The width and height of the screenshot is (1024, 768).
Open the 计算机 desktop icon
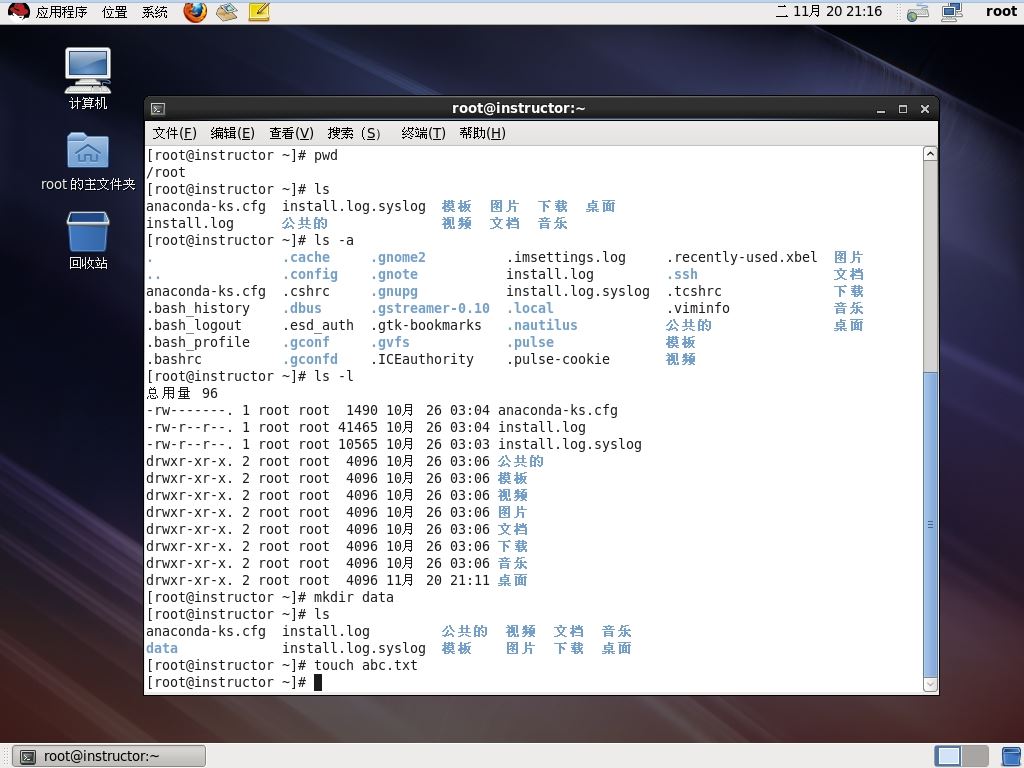pyautogui.click(x=88, y=79)
